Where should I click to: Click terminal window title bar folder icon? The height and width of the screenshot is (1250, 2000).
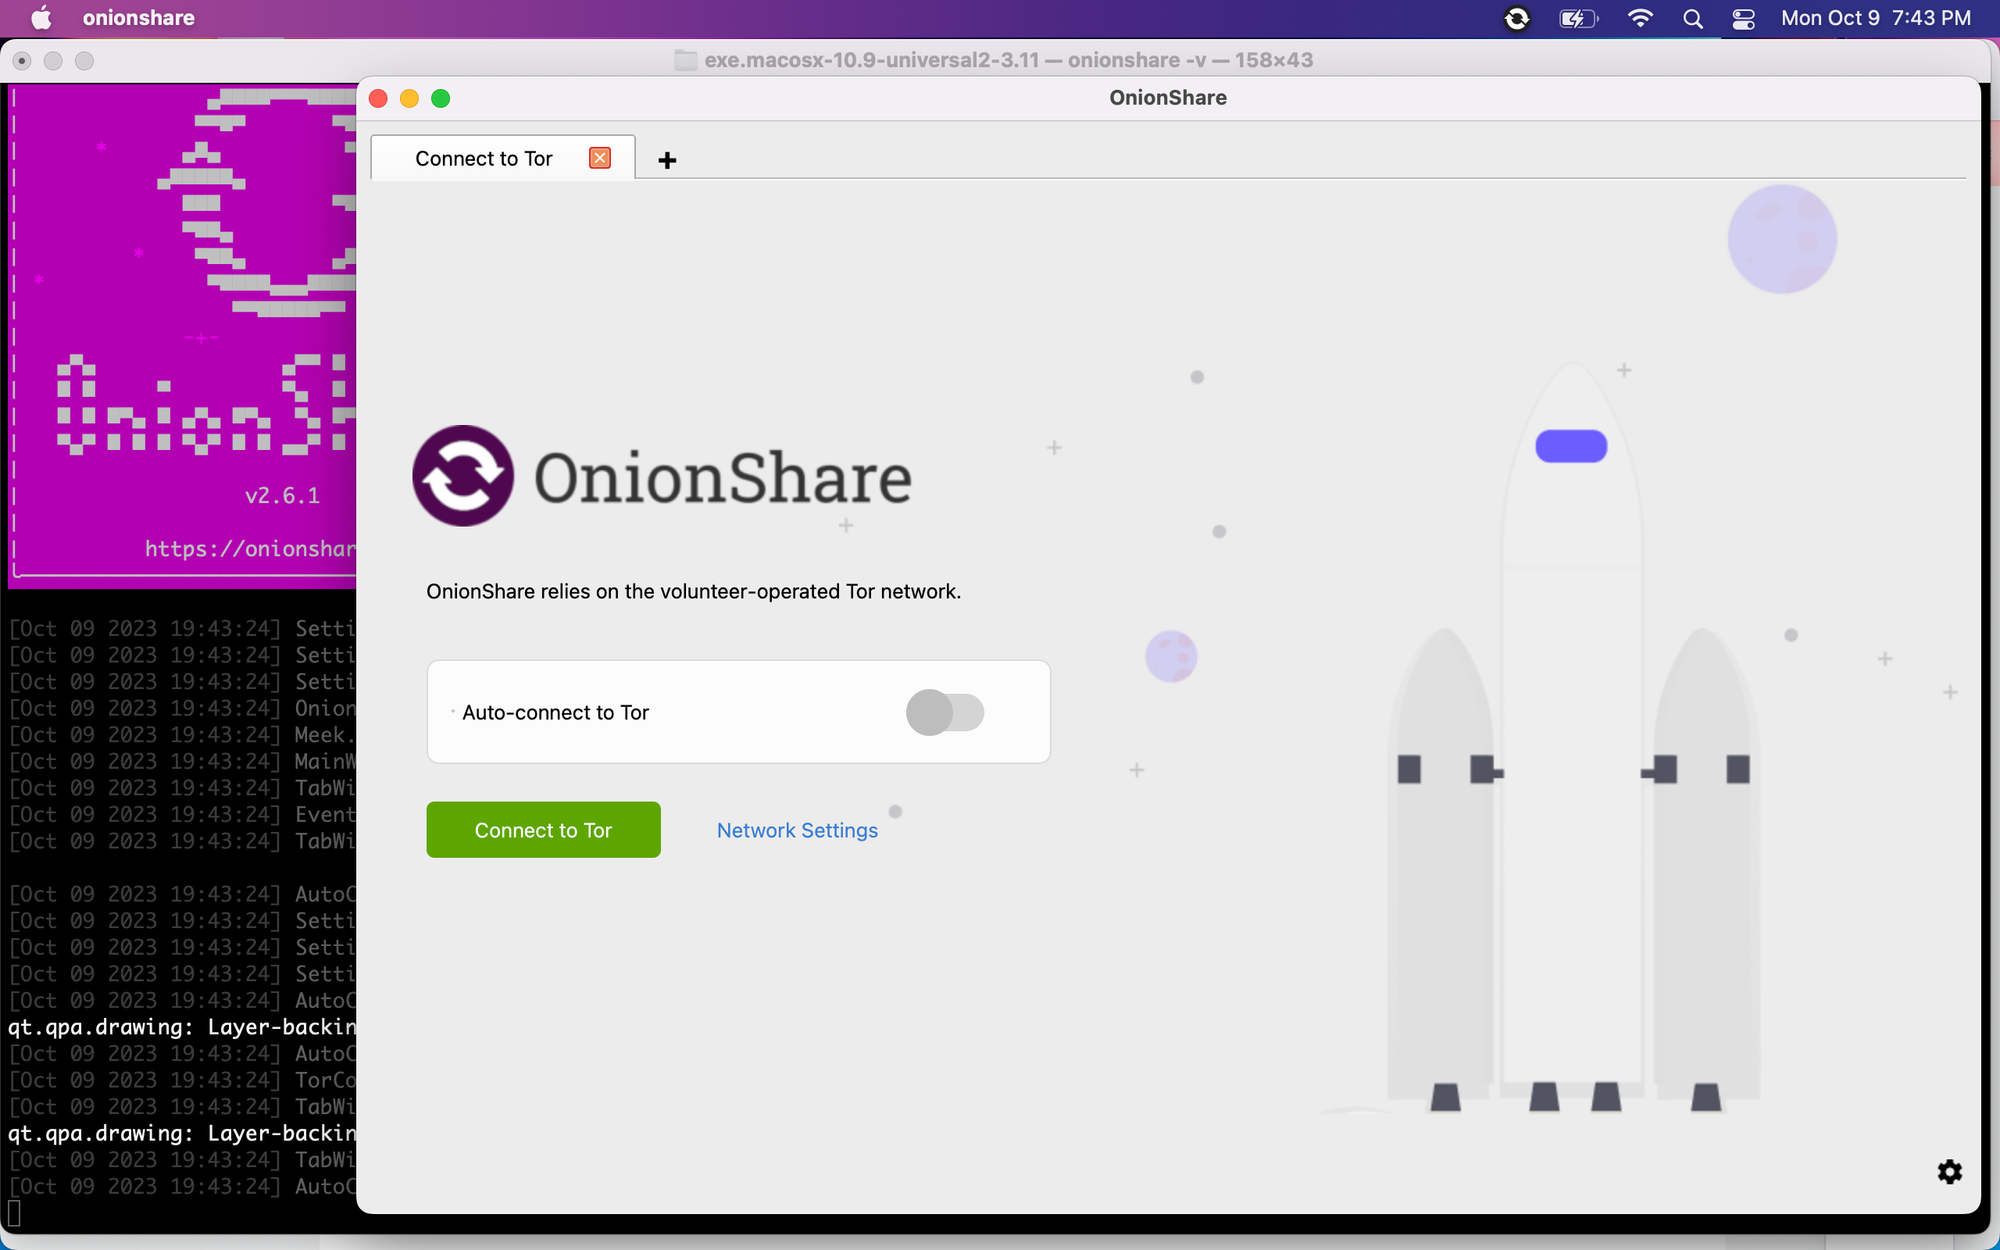pos(685,60)
